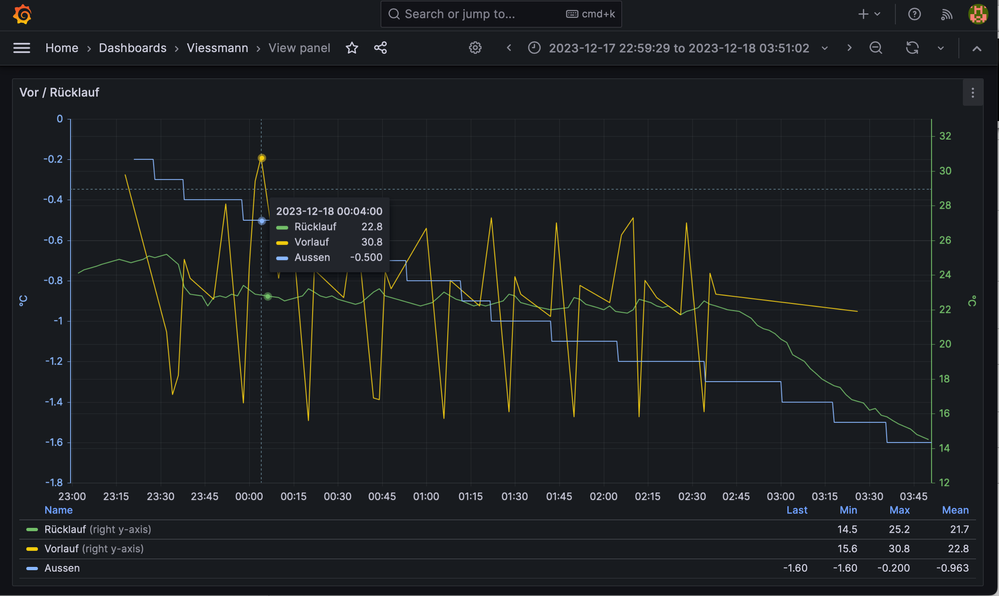
Task: Click the Aussen mean value -0.963
Action: pyautogui.click(x=952, y=568)
